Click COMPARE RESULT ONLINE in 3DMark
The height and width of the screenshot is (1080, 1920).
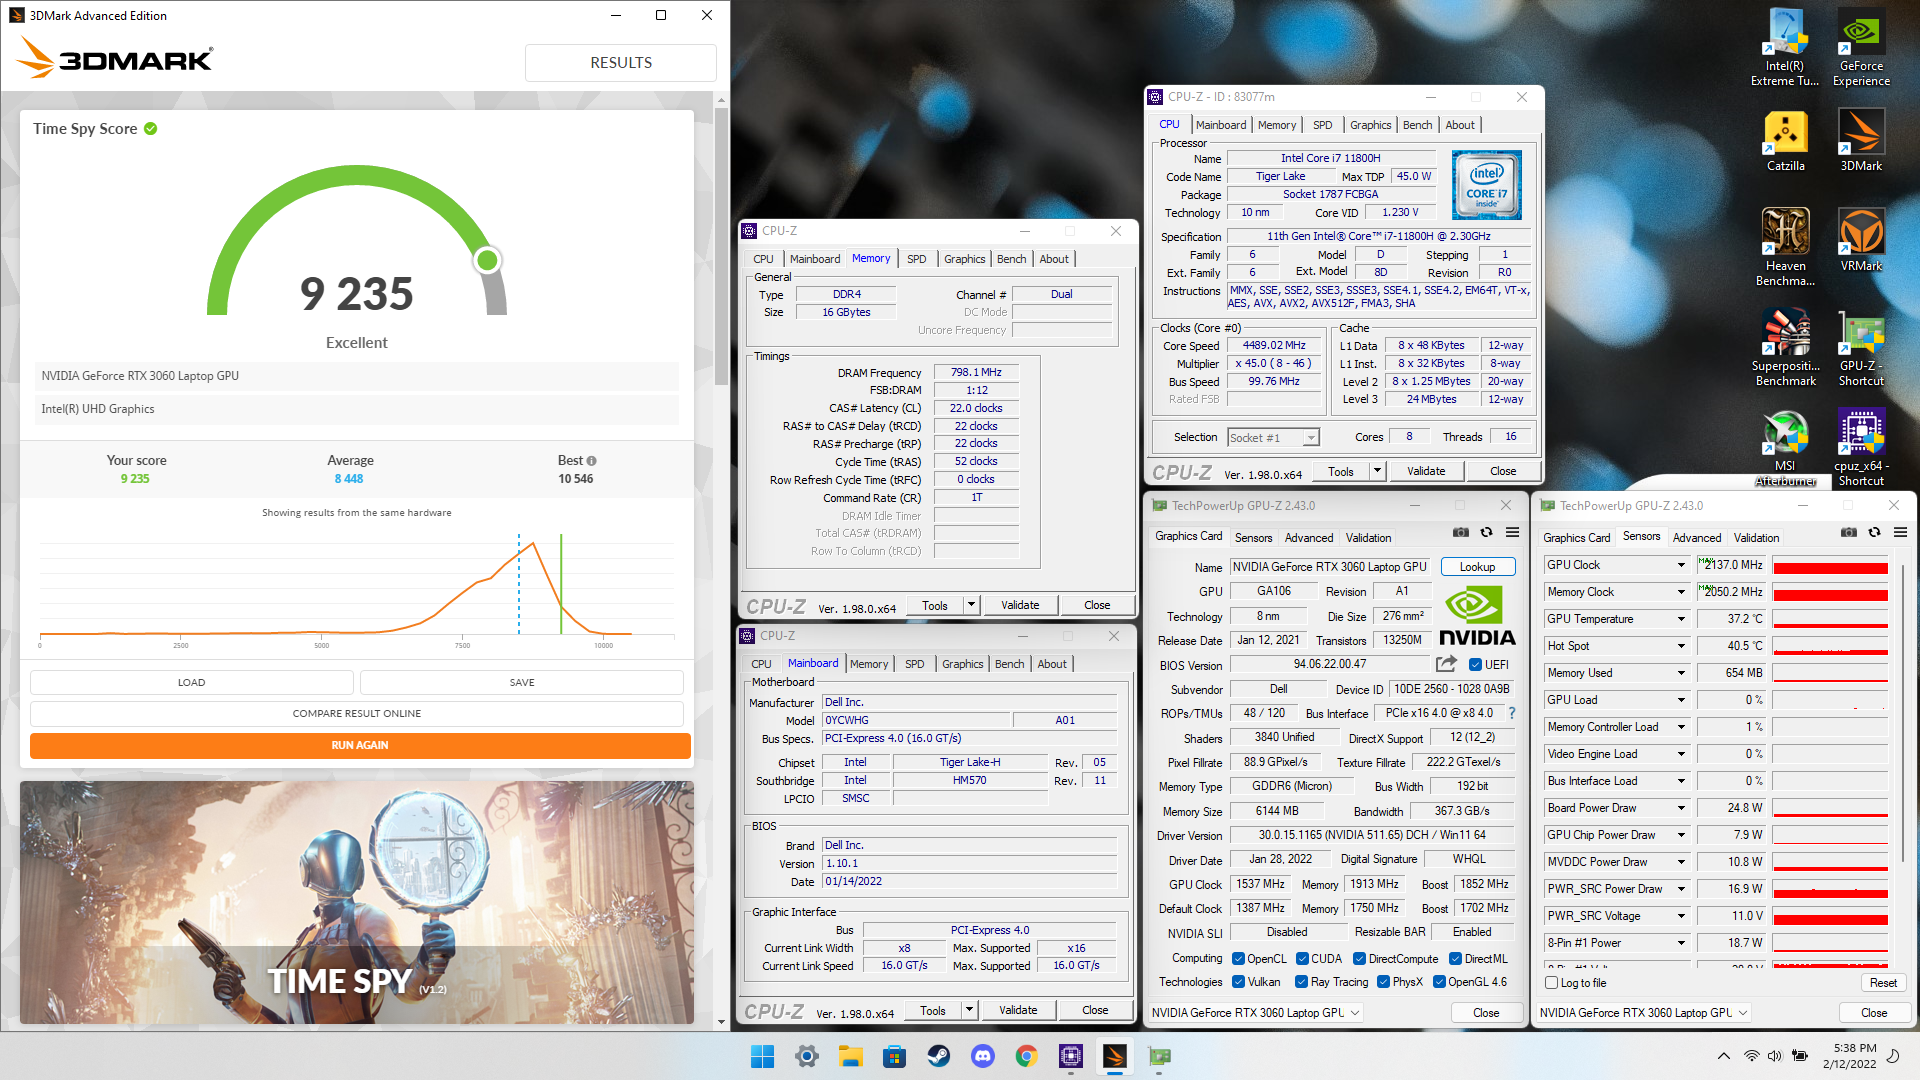coord(357,714)
